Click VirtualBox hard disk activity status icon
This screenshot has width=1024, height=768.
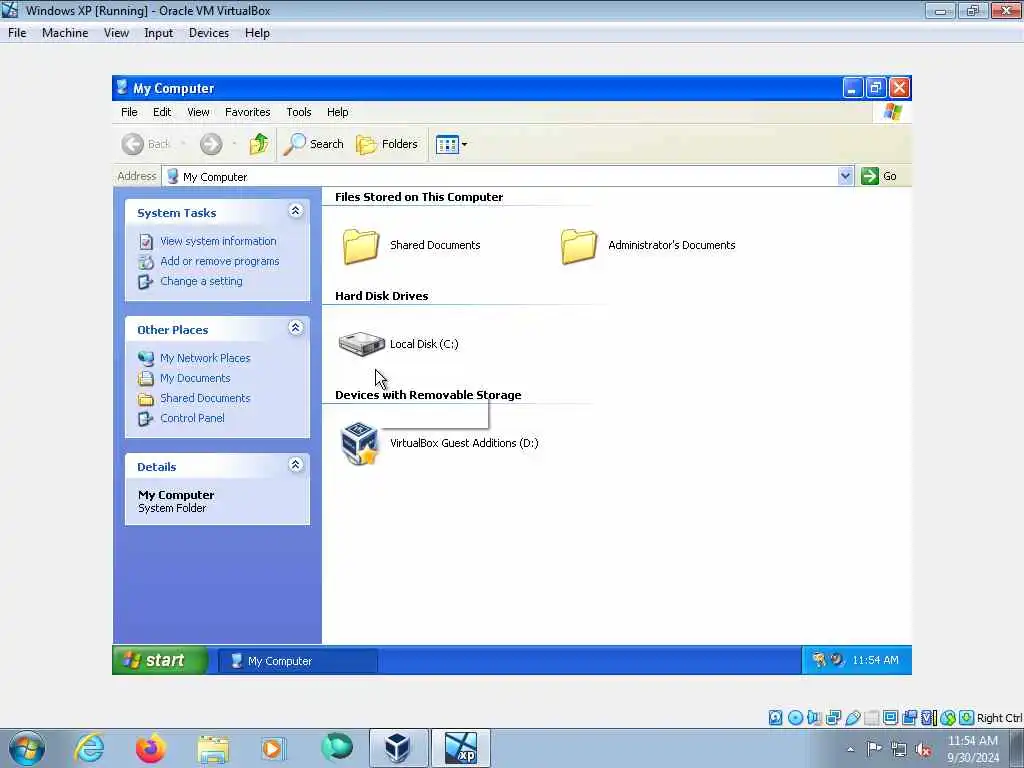(x=775, y=718)
